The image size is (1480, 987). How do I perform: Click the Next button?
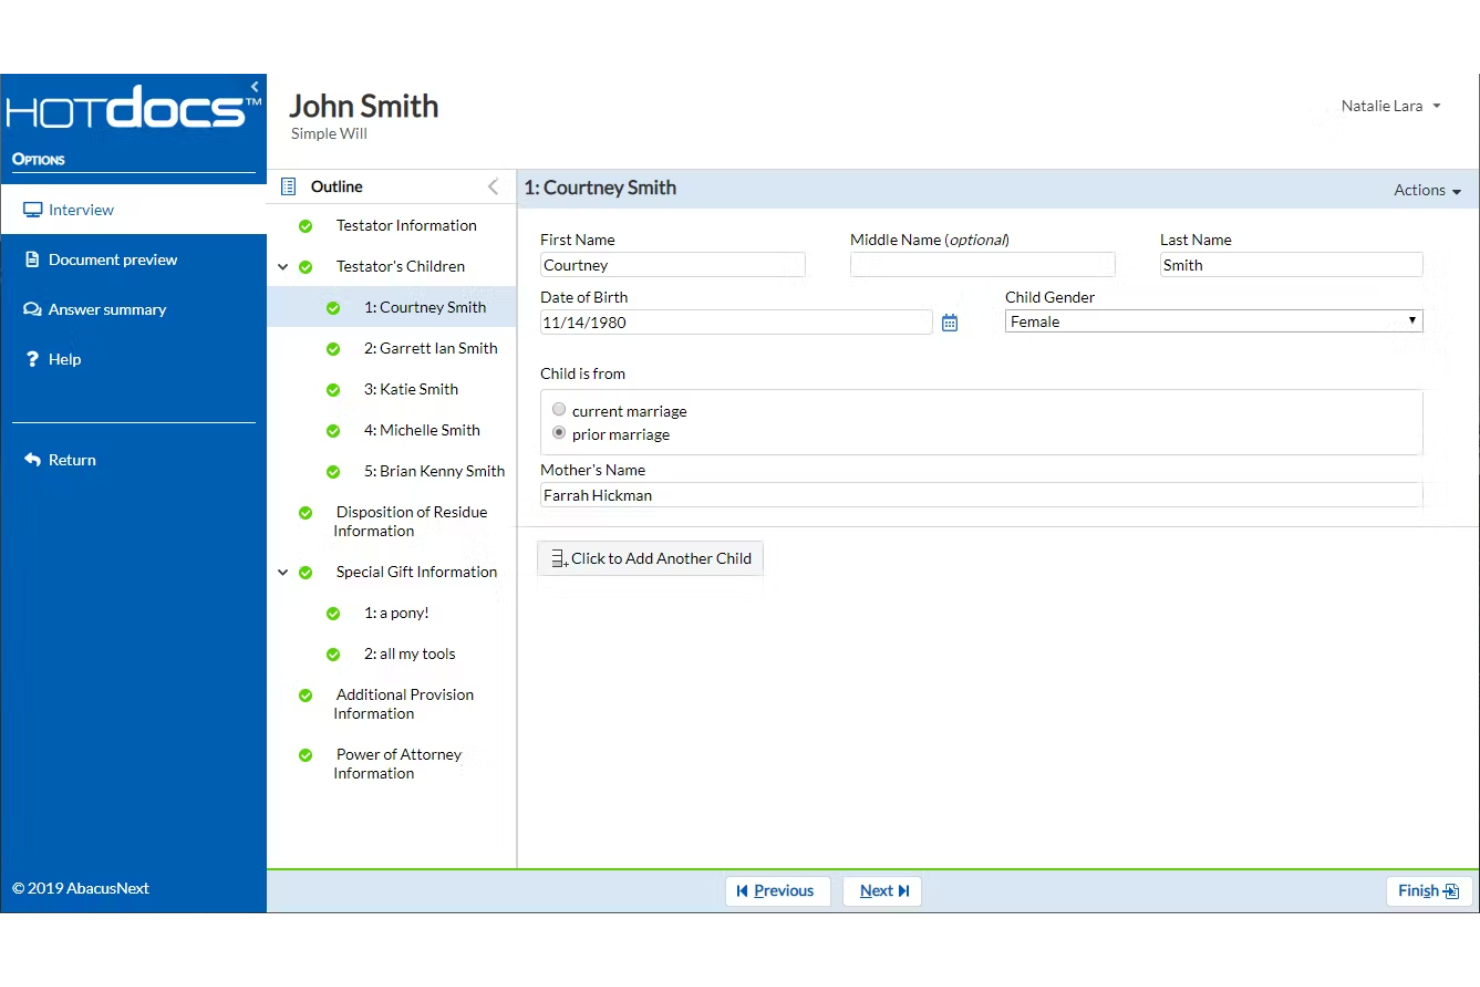click(881, 890)
